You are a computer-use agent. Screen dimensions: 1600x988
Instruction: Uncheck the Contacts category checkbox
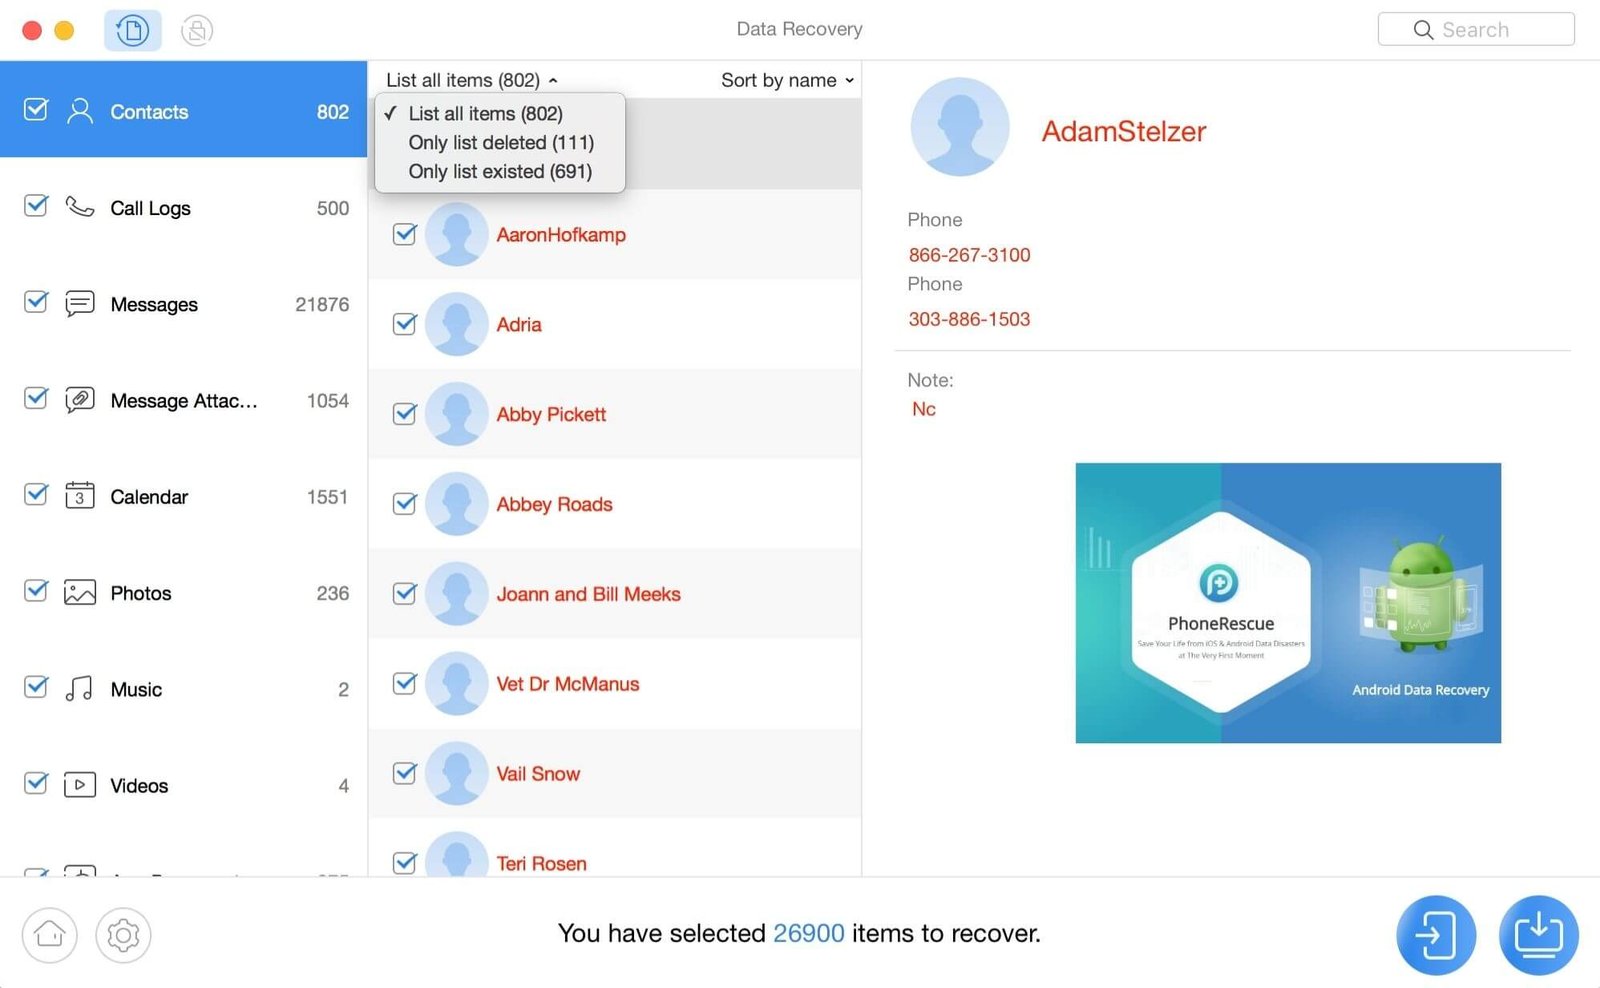36,109
